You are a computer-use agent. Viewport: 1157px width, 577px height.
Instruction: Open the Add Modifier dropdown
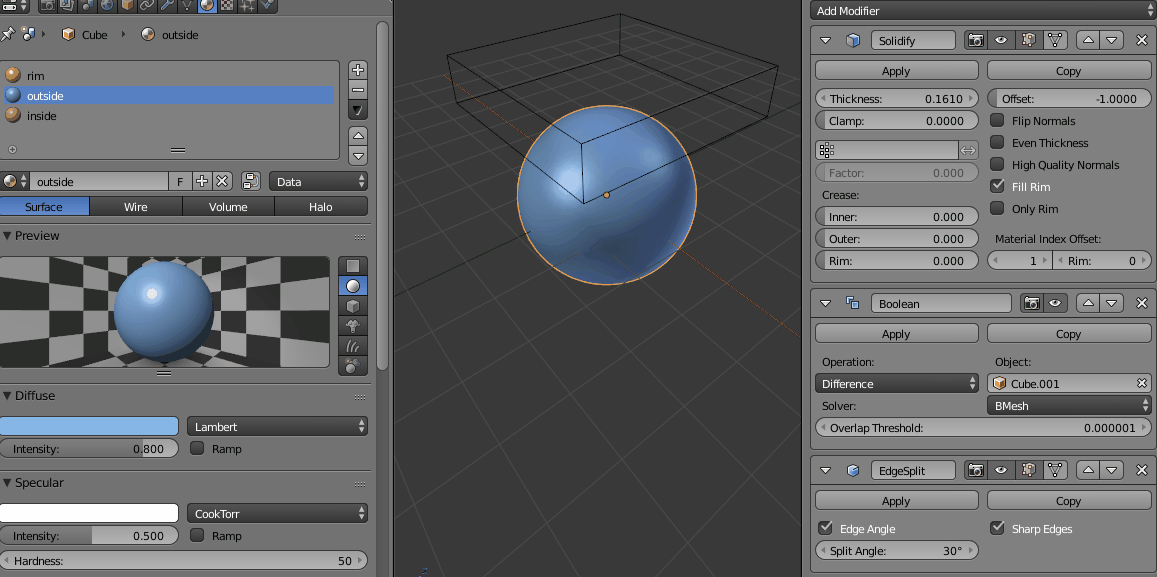click(x=982, y=11)
